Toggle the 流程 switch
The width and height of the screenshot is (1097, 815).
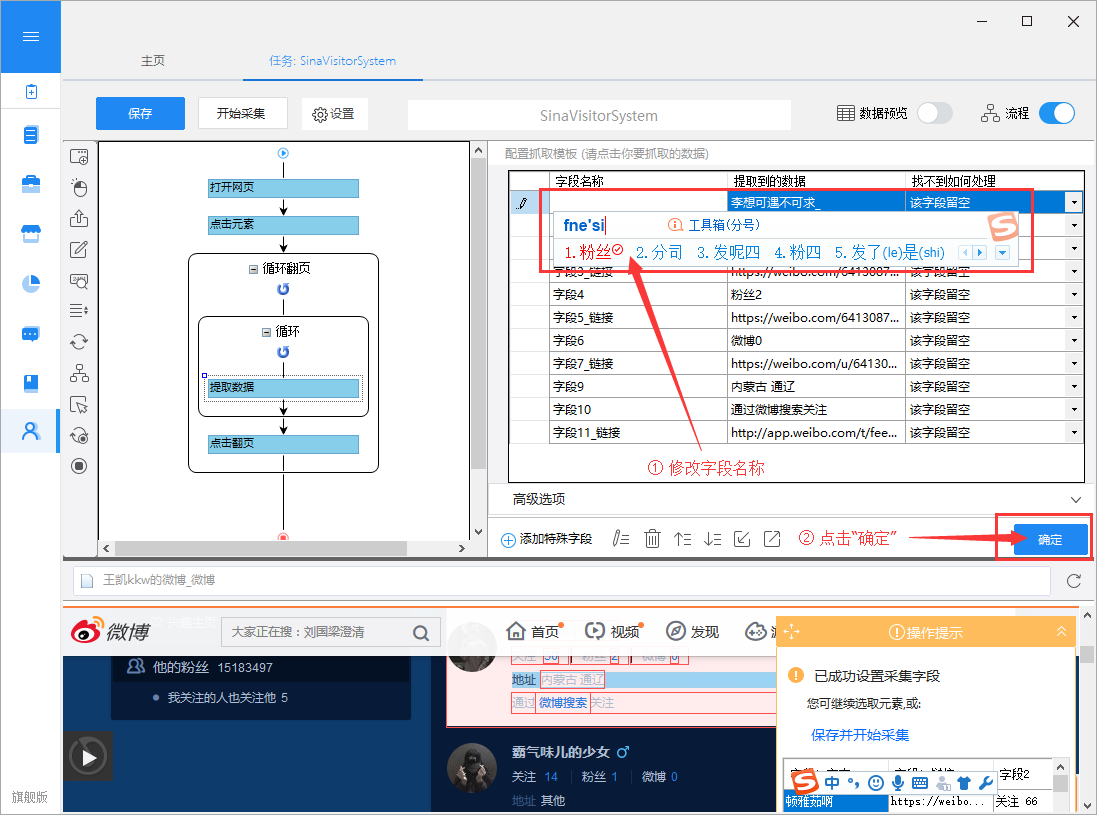[x=1057, y=113]
